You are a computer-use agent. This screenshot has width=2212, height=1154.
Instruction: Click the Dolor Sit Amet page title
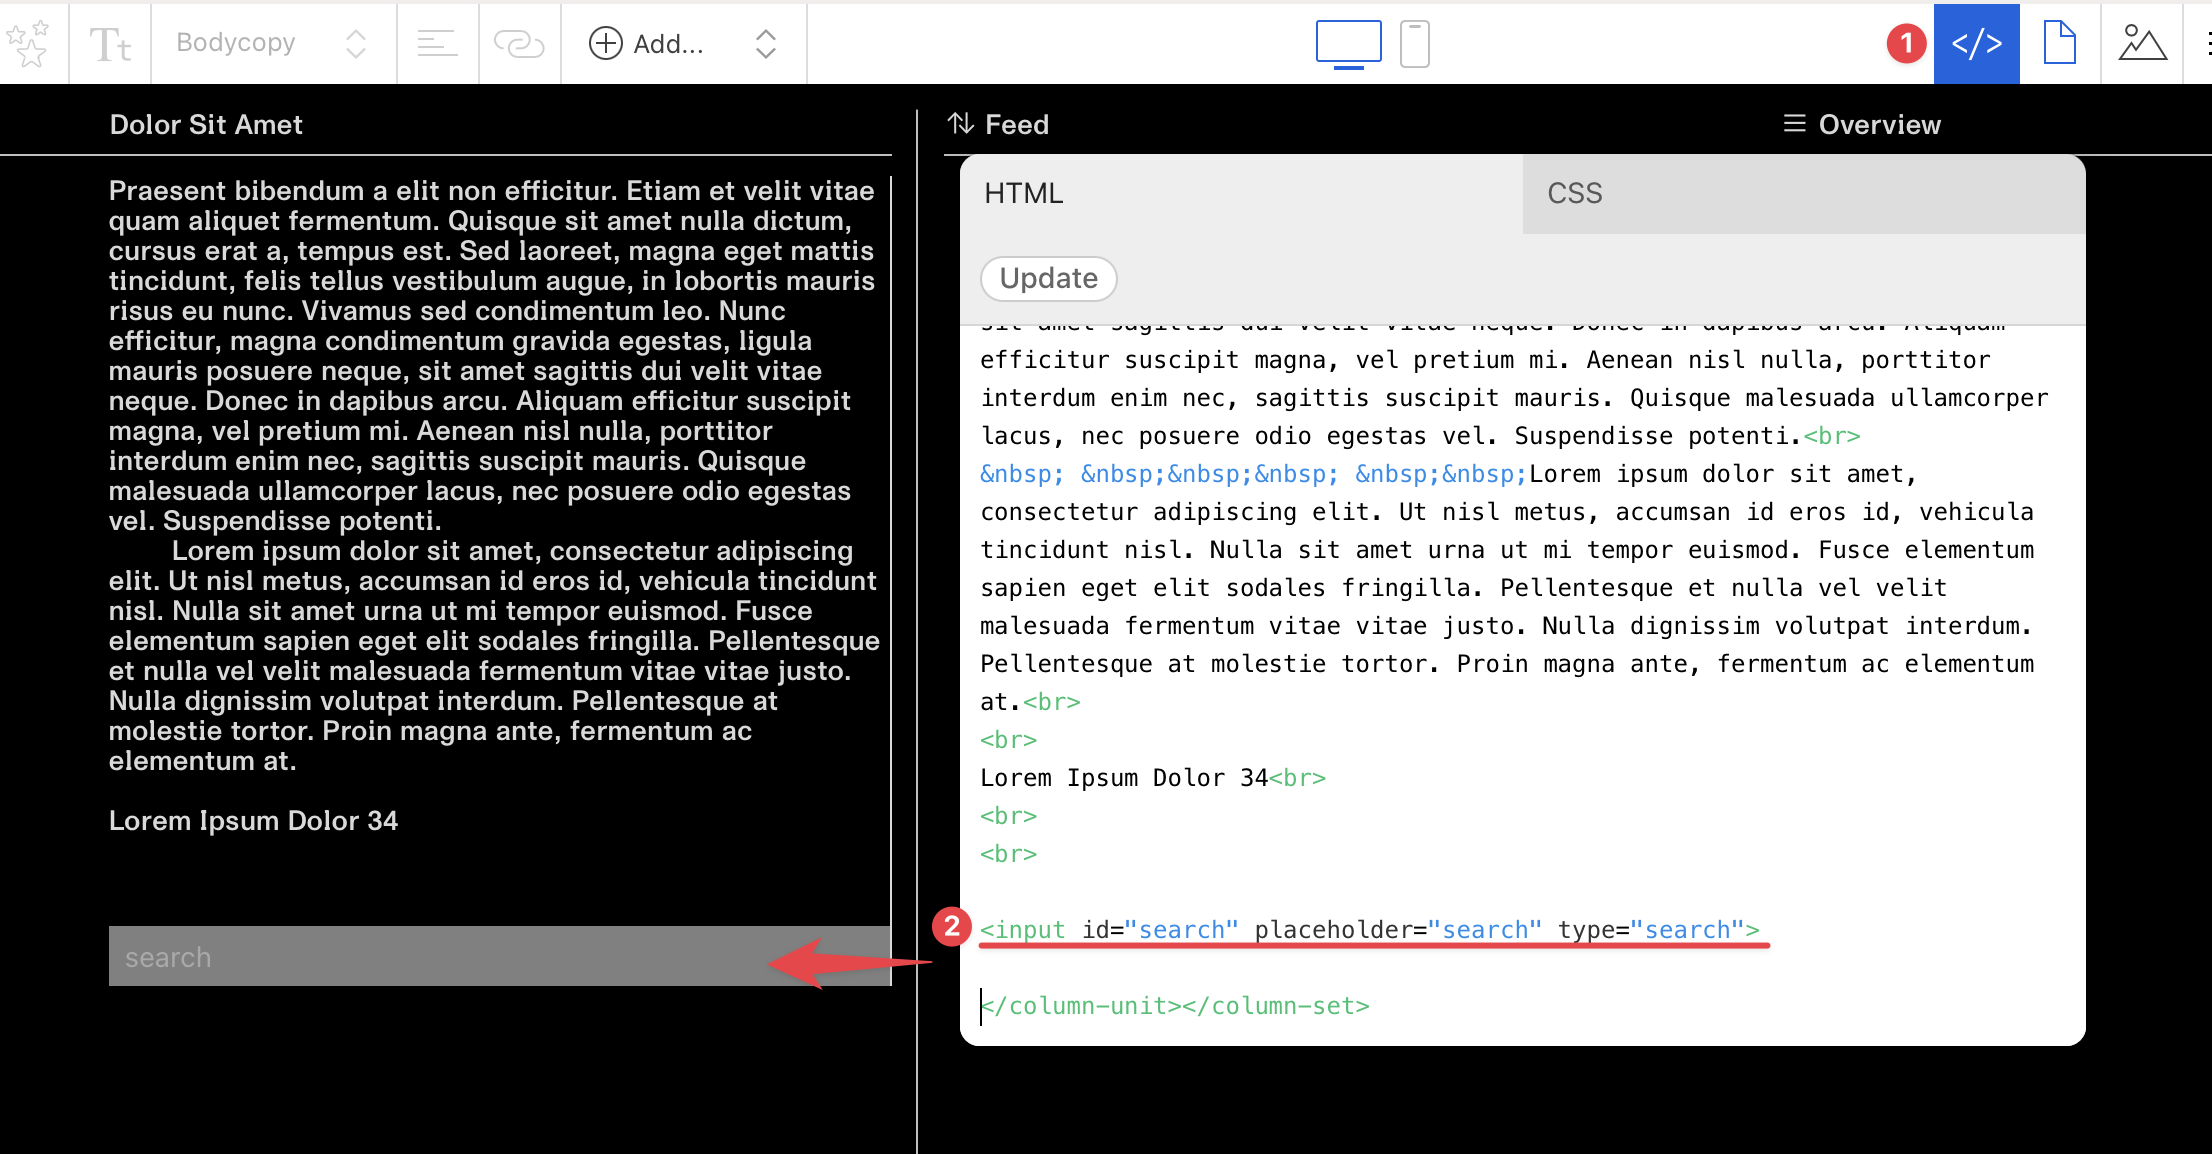pos(206,124)
